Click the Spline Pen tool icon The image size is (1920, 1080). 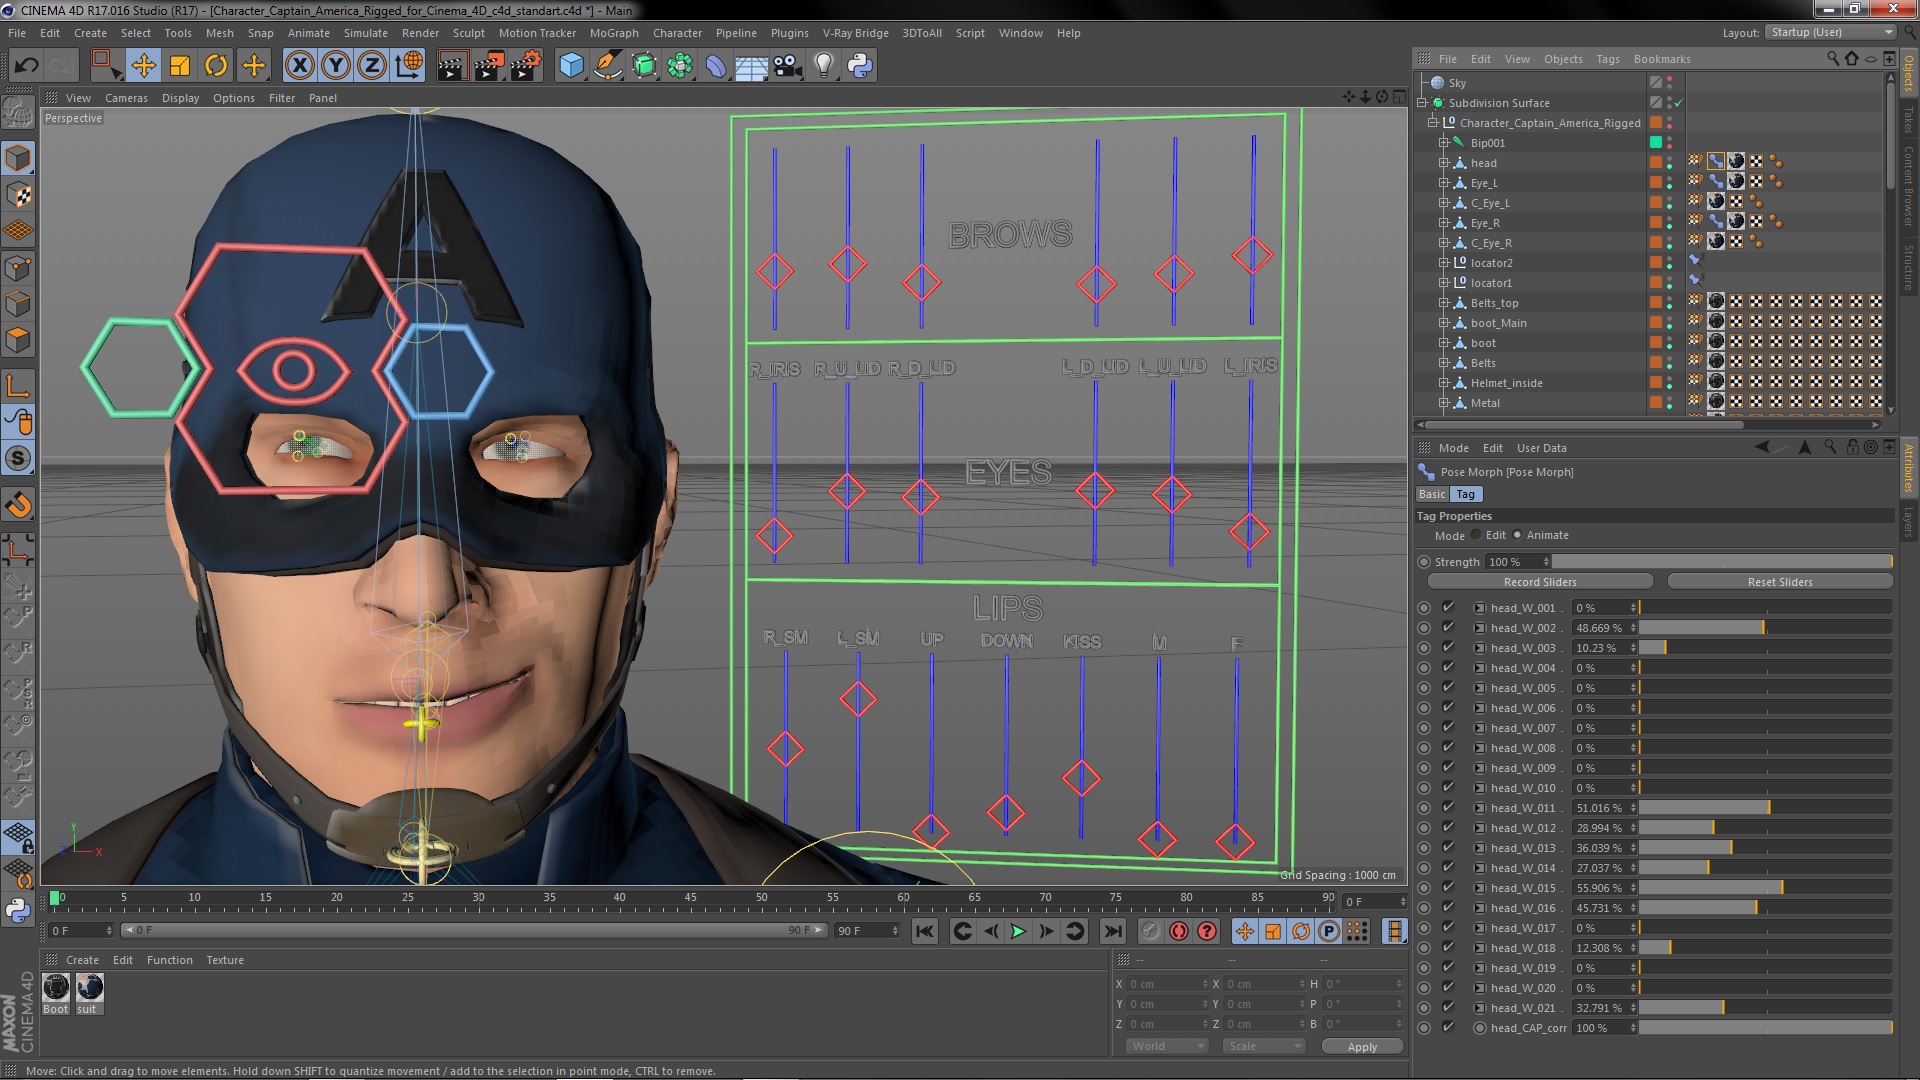(x=607, y=66)
